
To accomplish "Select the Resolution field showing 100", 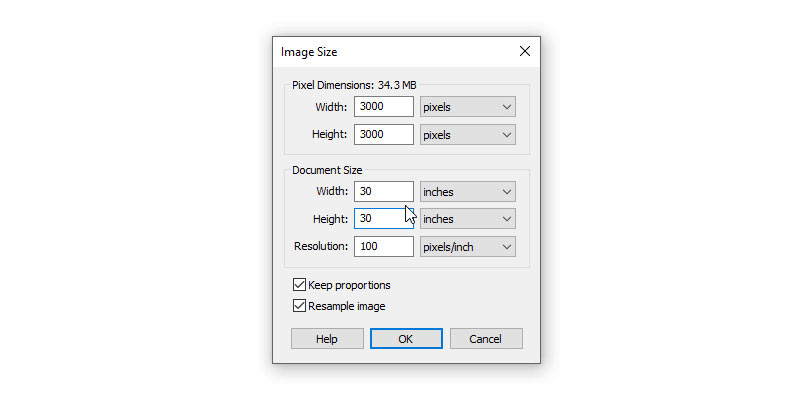I will 384,246.
